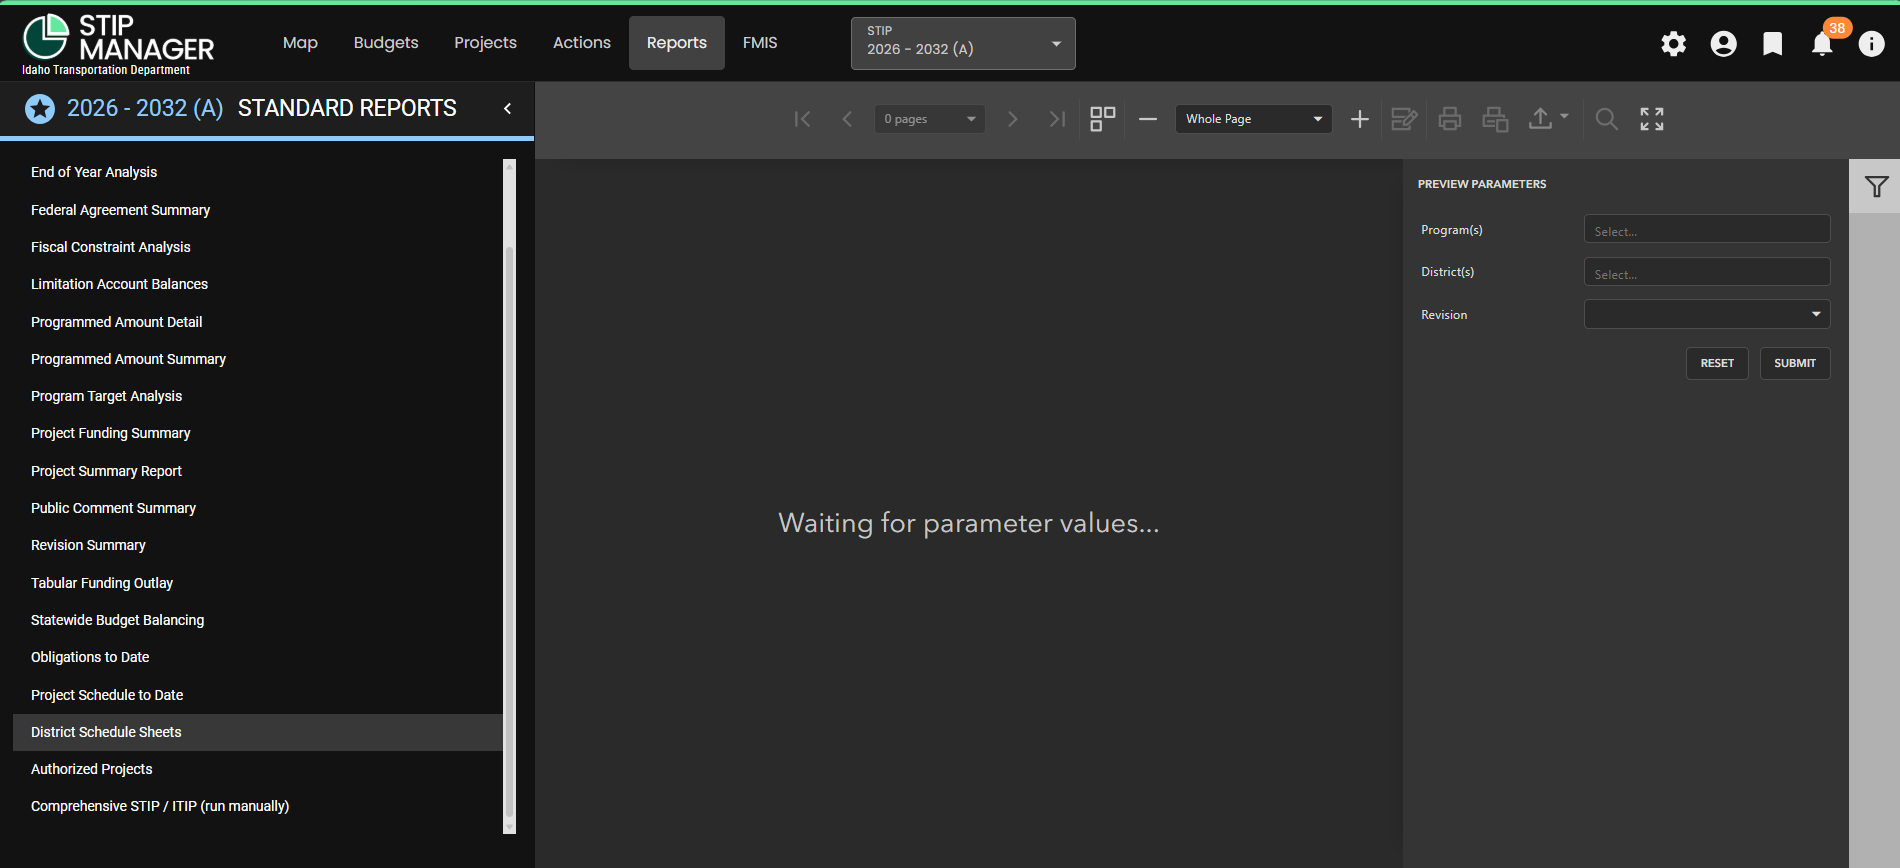Print the report
The image size is (1900, 868).
coord(1450,119)
